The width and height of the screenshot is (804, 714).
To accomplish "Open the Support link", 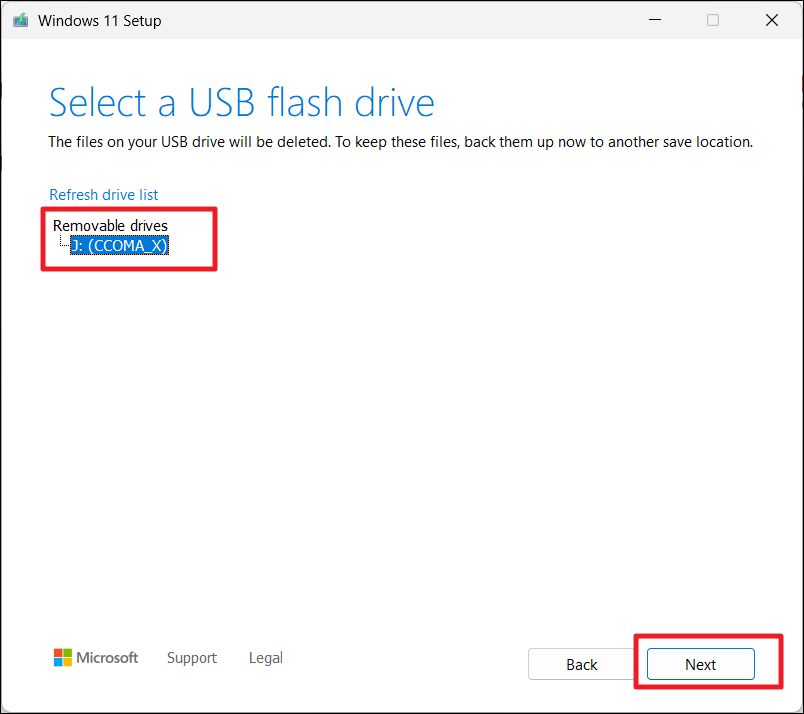I will (192, 658).
